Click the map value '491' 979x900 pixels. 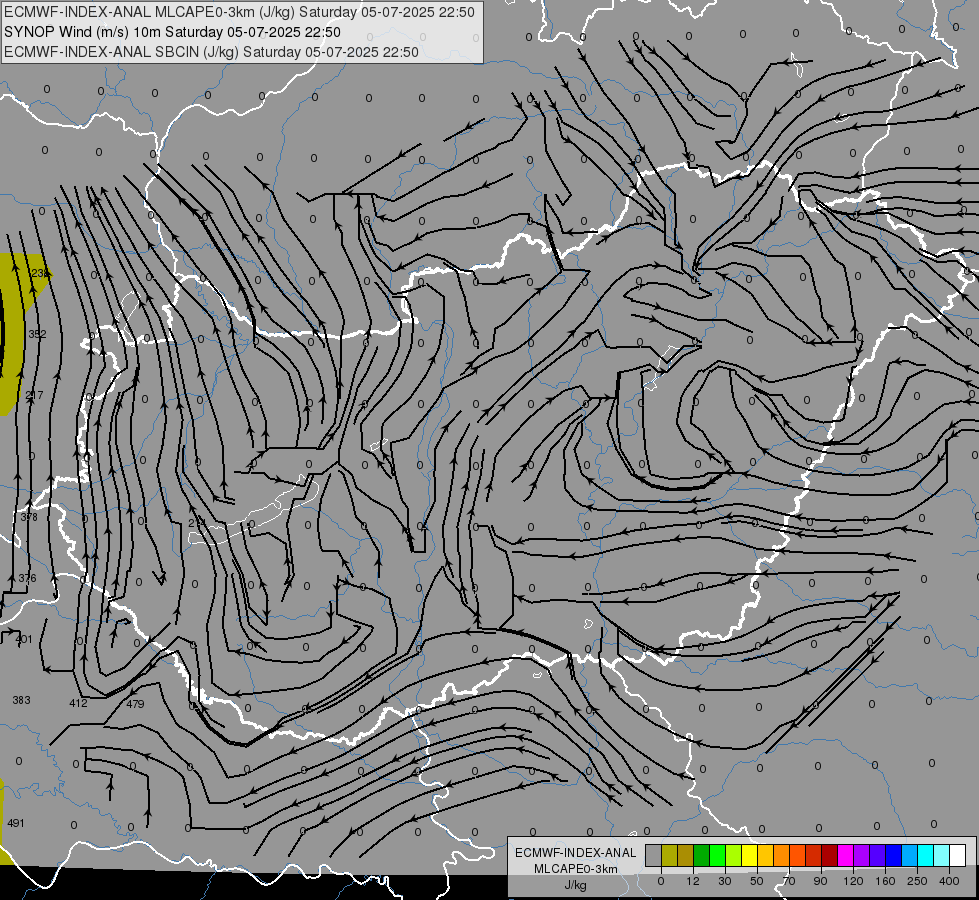16,823
